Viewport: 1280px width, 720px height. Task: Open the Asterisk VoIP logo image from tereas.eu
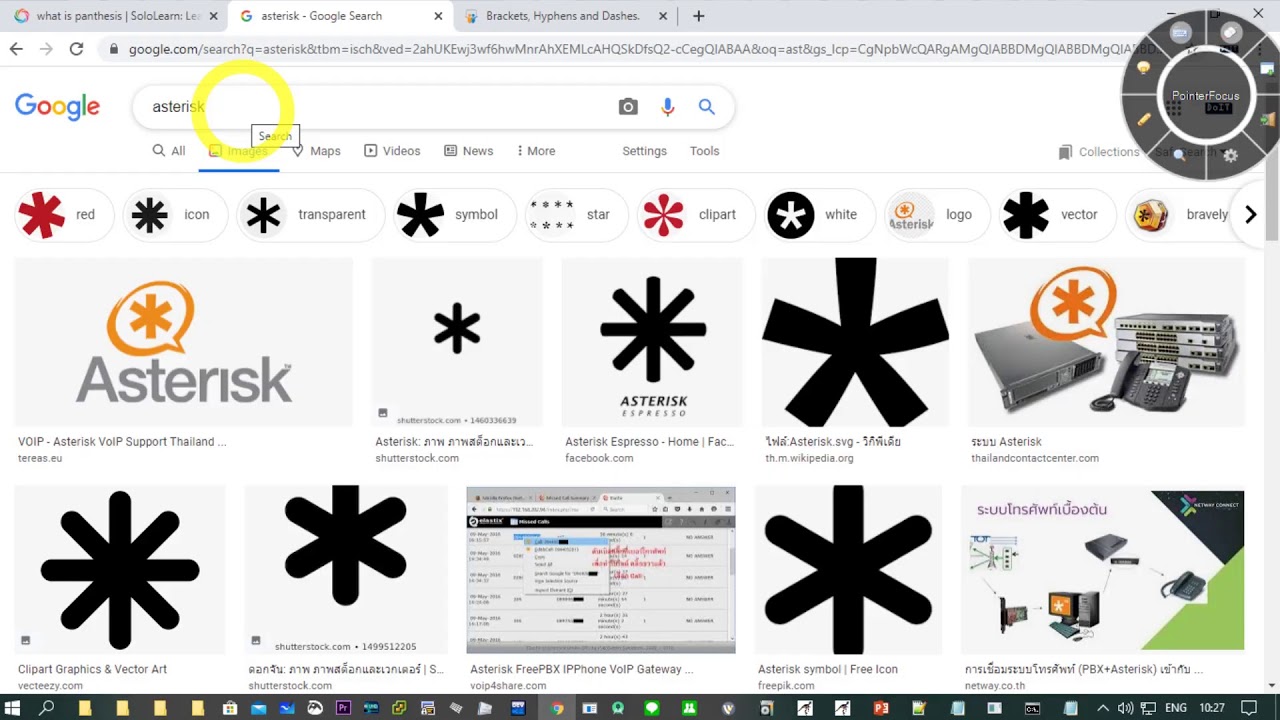184,343
